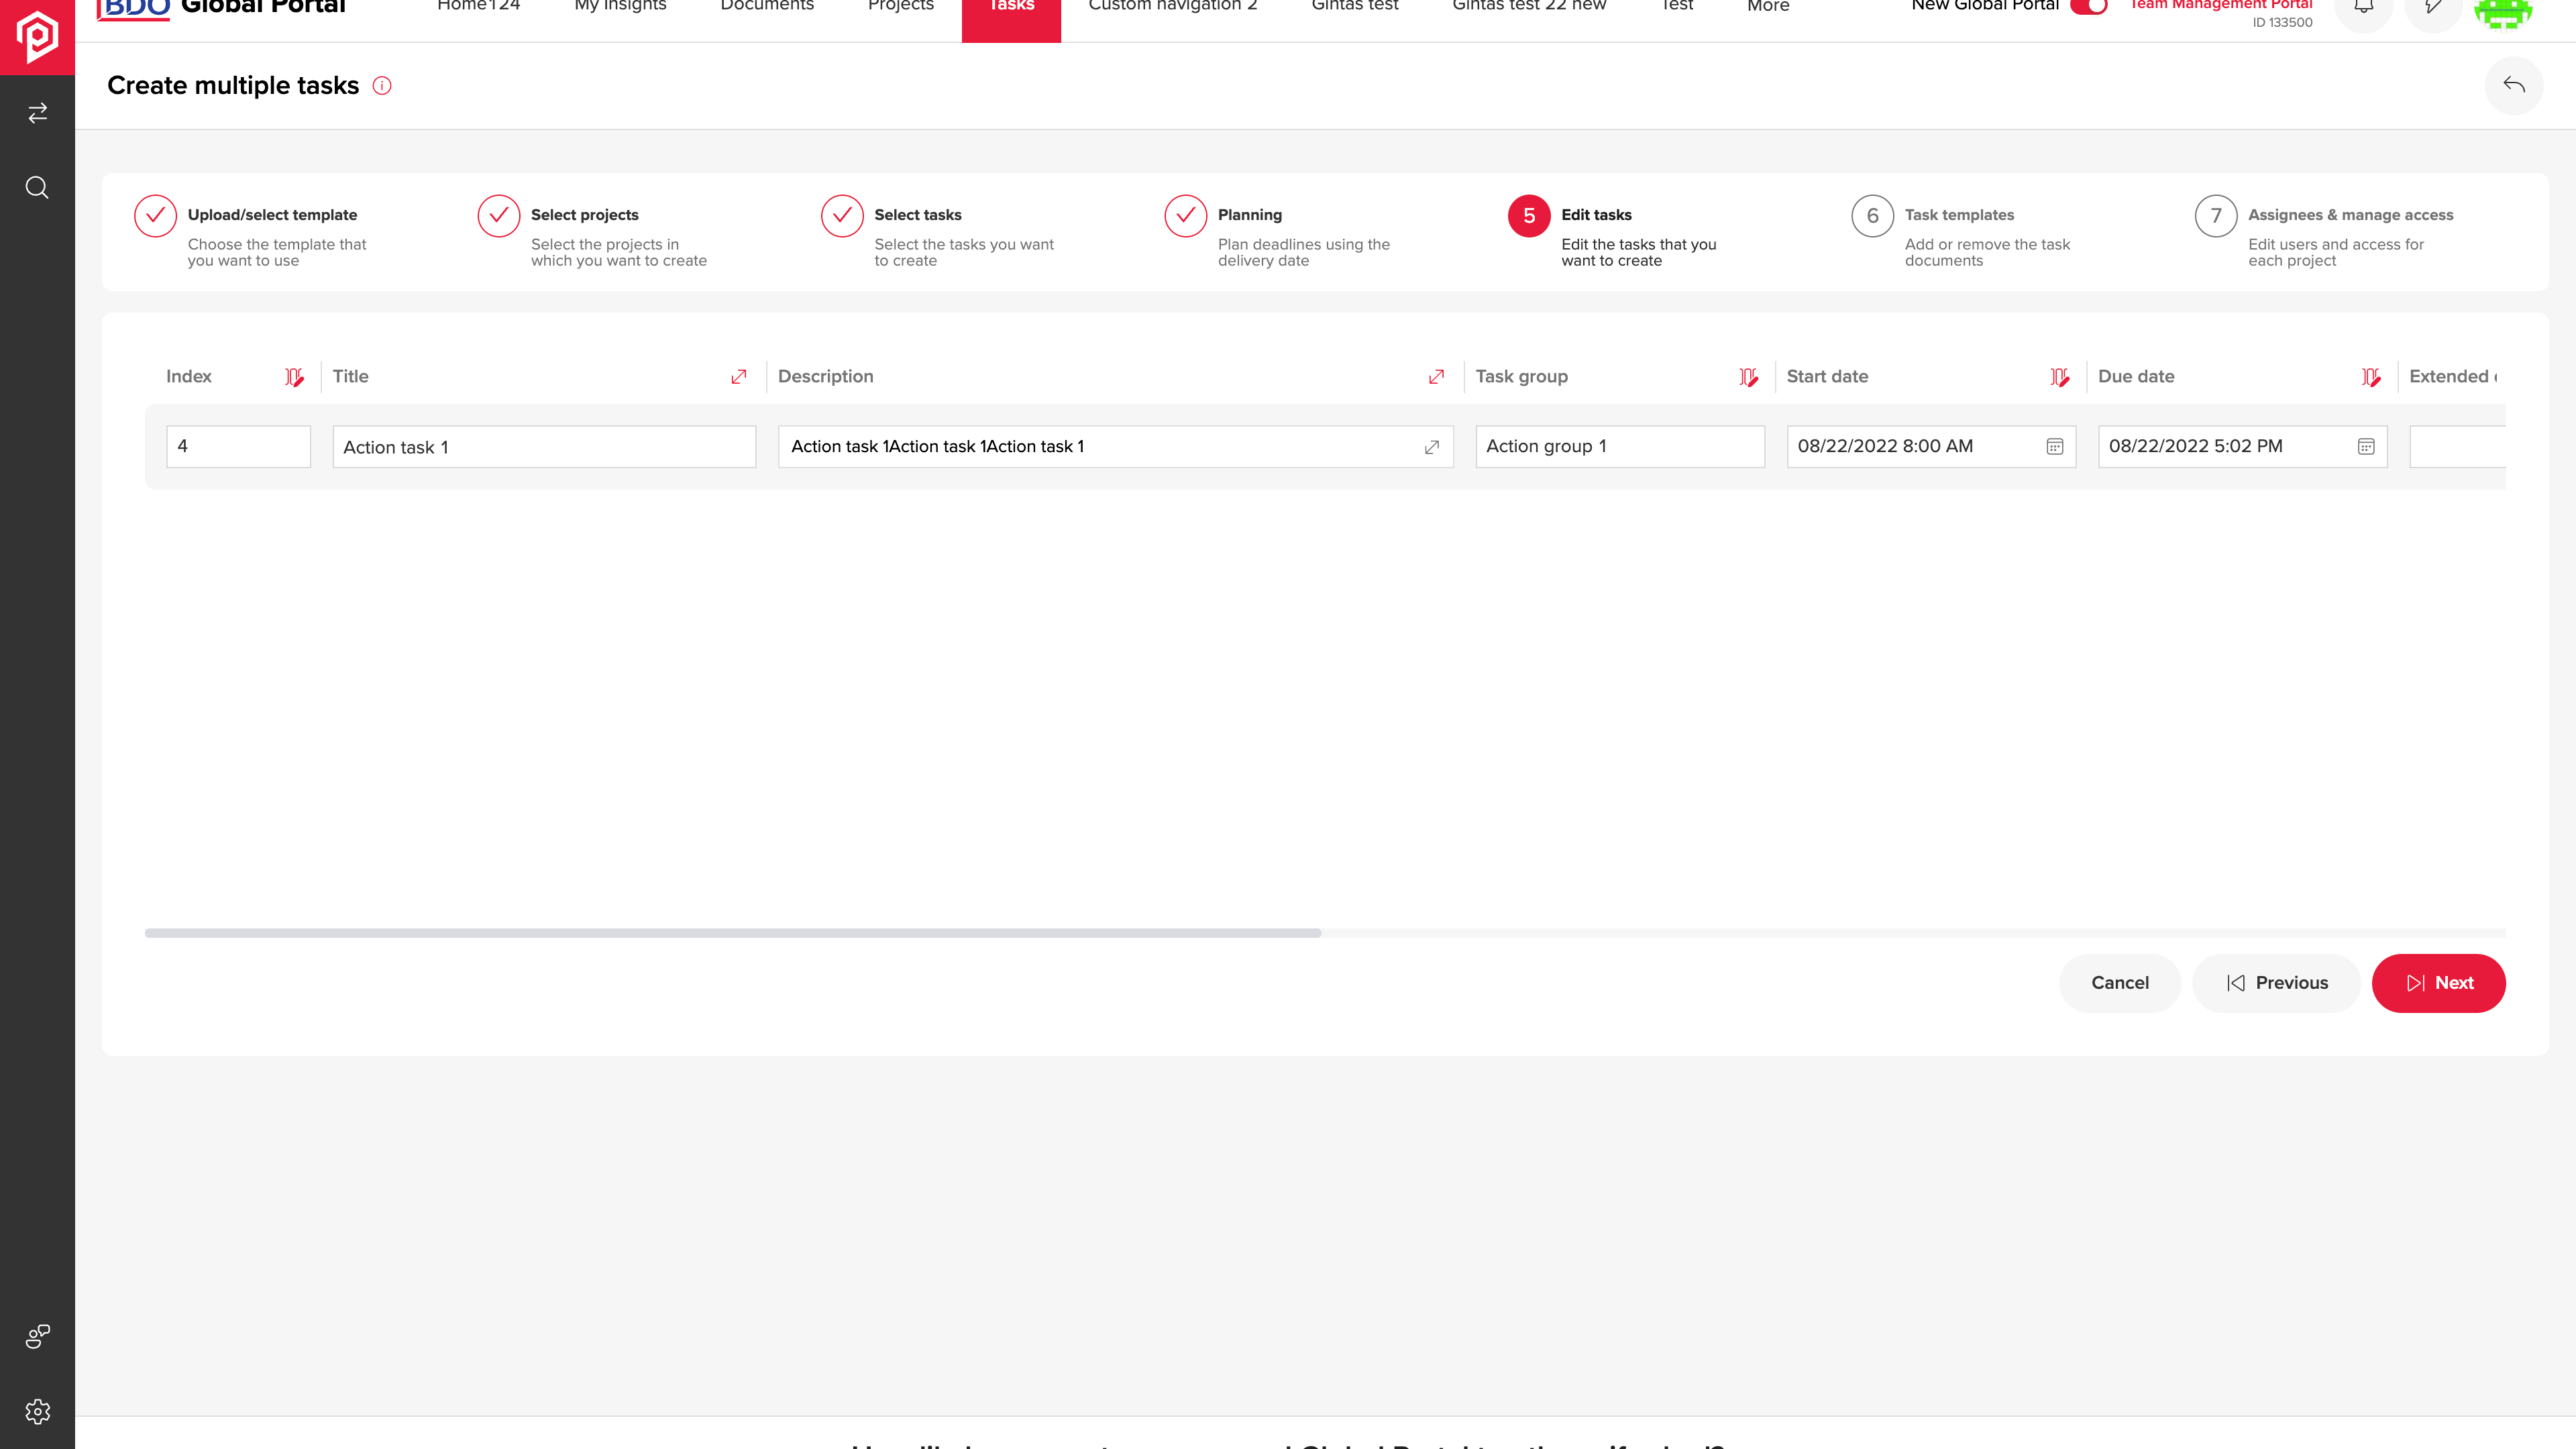The height and width of the screenshot is (1449, 2576).
Task: Click the Previous button
Action: coord(2276,983)
